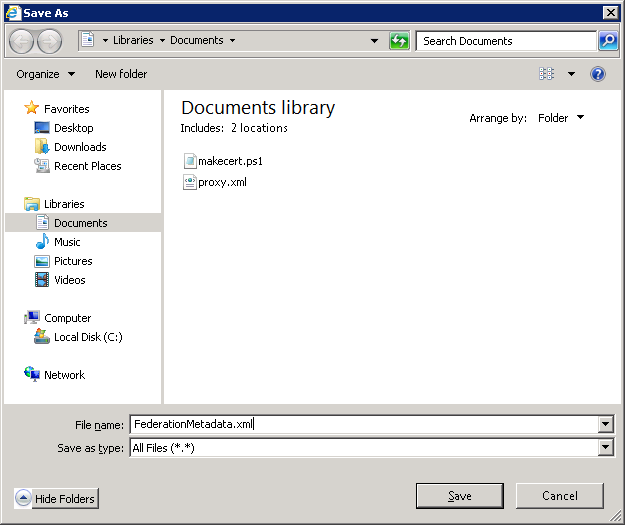Click New folder in the toolbar

pyautogui.click(x=121, y=74)
